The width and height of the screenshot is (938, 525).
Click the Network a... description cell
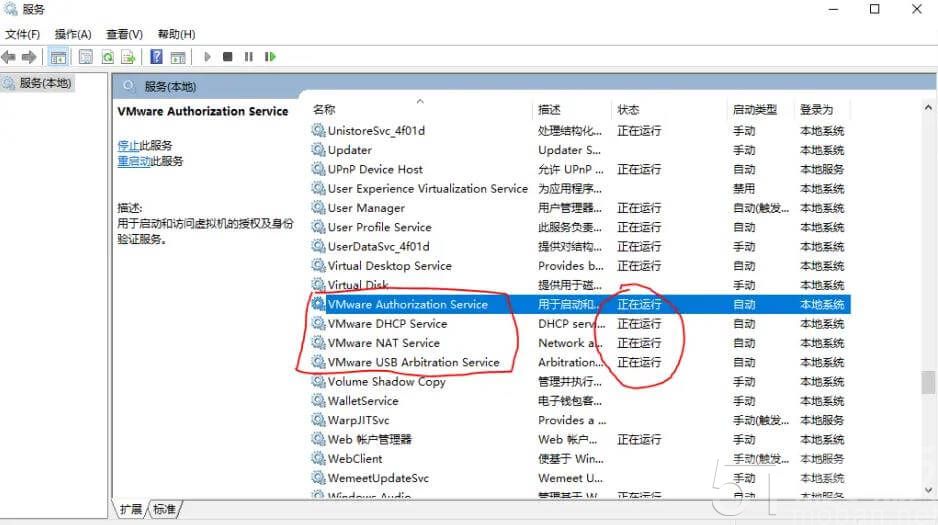tap(570, 343)
